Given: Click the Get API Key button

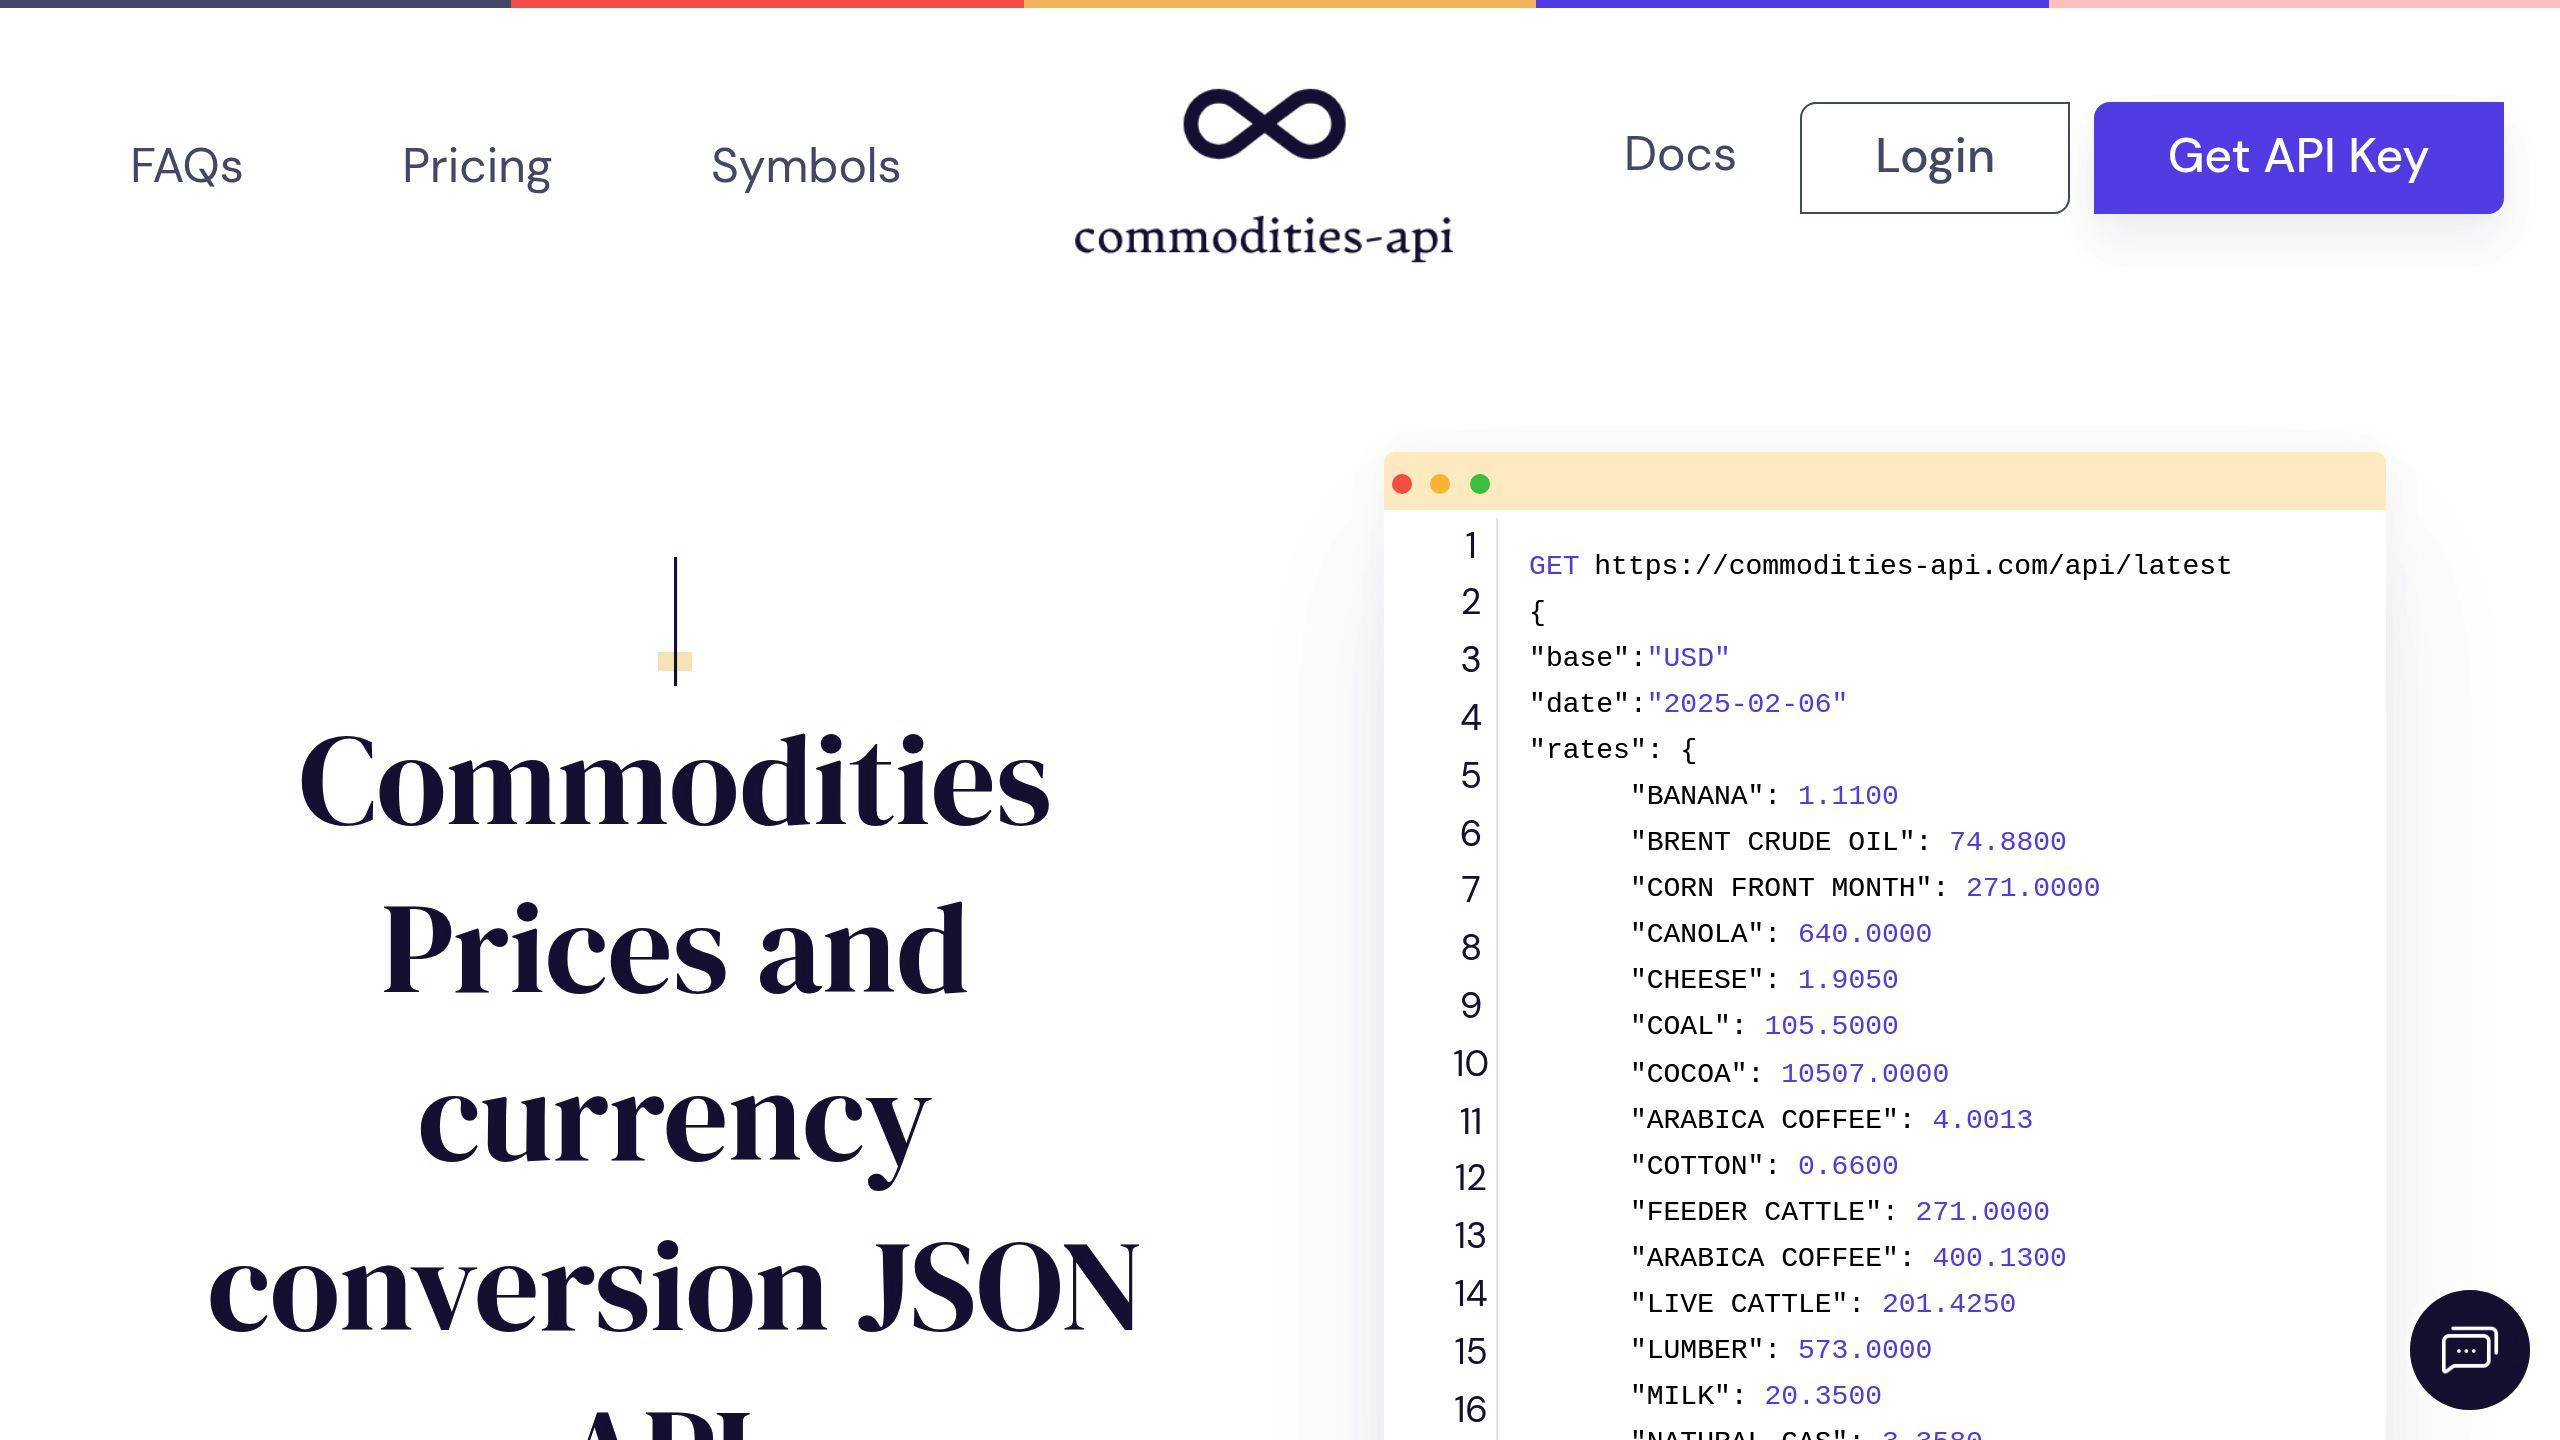Looking at the screenshot, I should coord(2299,157).
